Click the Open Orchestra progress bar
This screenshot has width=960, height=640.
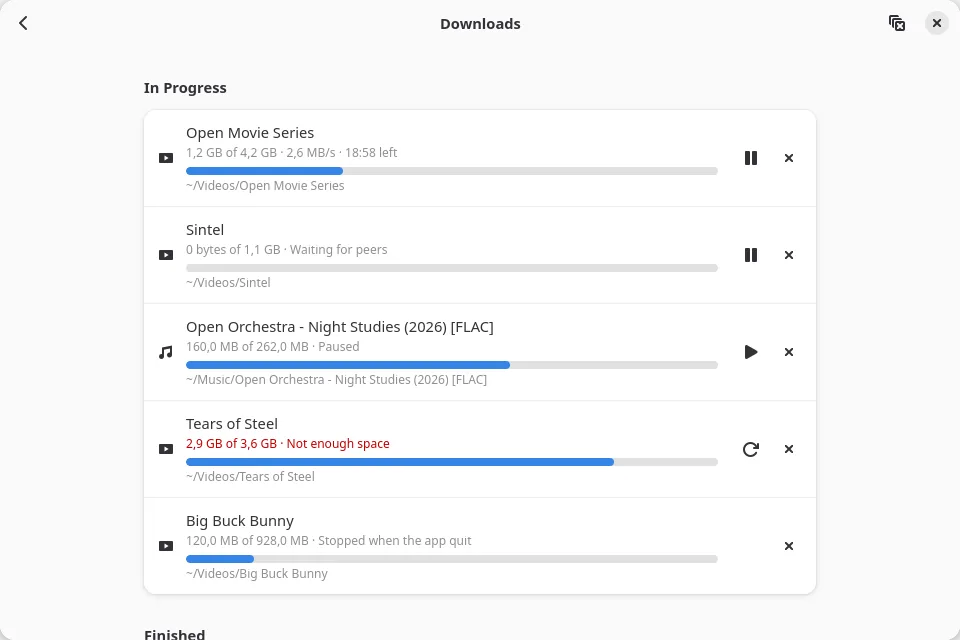452,365
